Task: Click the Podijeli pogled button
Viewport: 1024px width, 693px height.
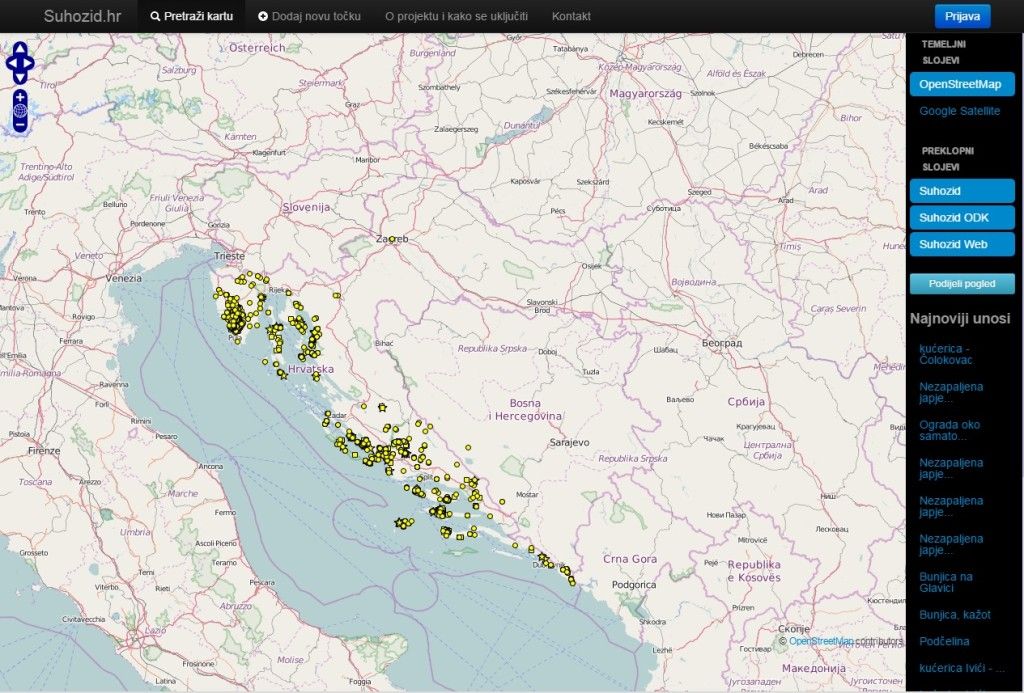Action: [962, 283]
